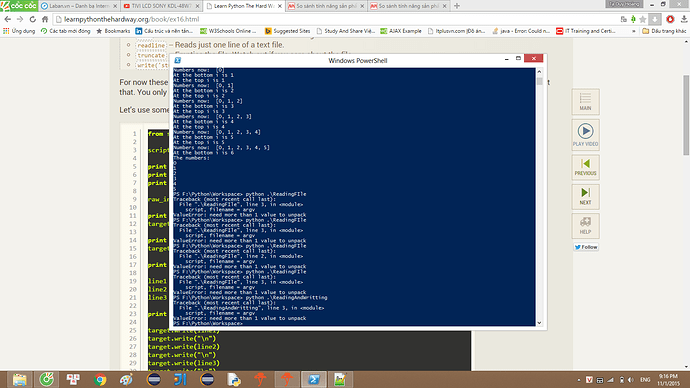Go to the PREVIOUS exercise
The image size is (690, 388).
[x=585, y=167]
